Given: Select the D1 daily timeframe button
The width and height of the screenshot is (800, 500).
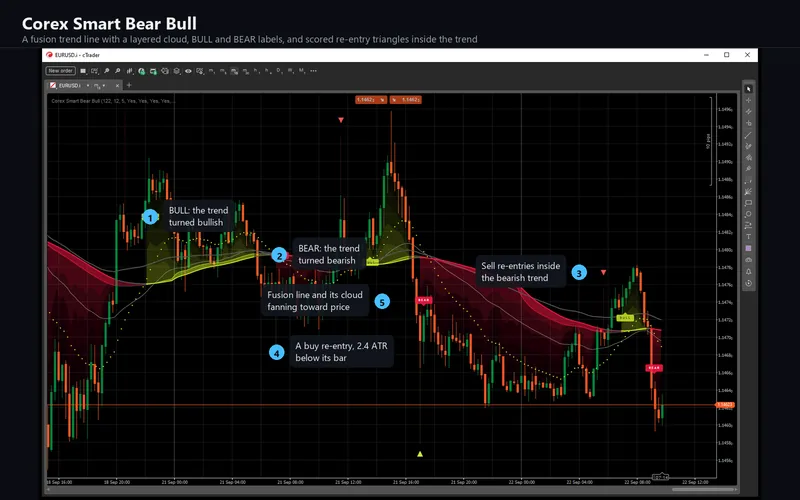Looking at the screenshot, I should (x=279, y=71).
